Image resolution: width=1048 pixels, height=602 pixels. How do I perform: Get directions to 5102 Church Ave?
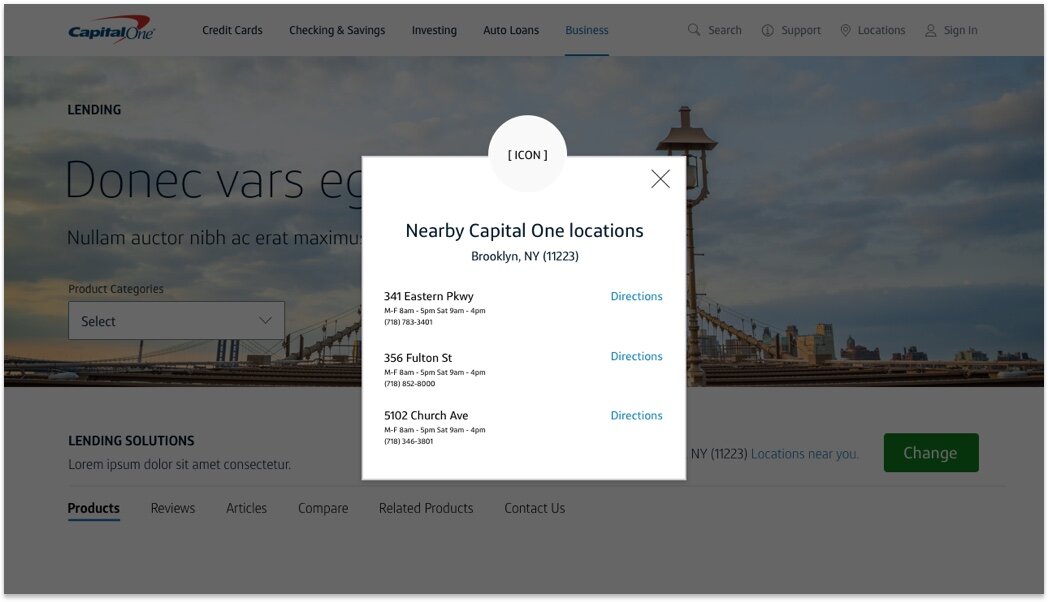pyautogui.click(x=636, y=415)
